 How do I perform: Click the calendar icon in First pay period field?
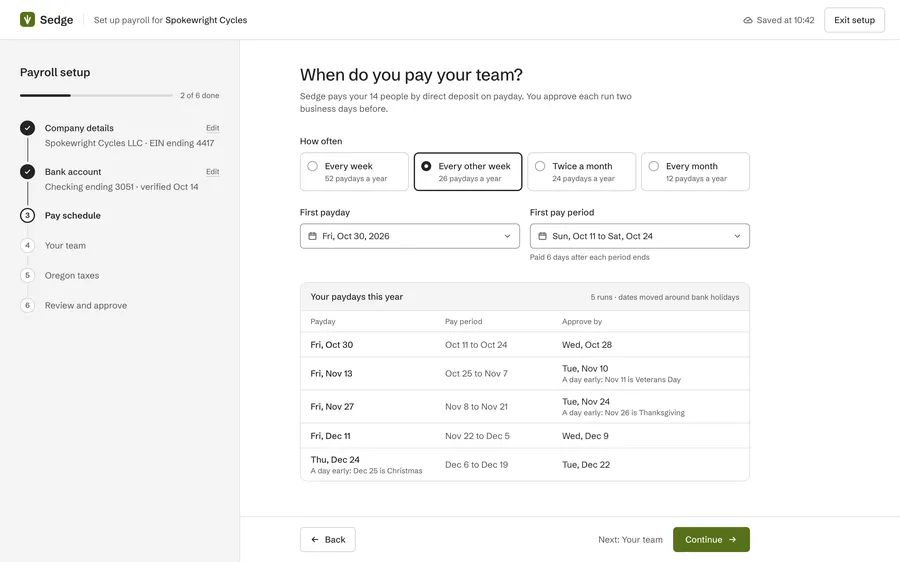pyautogui.click(x=542, y=236)
